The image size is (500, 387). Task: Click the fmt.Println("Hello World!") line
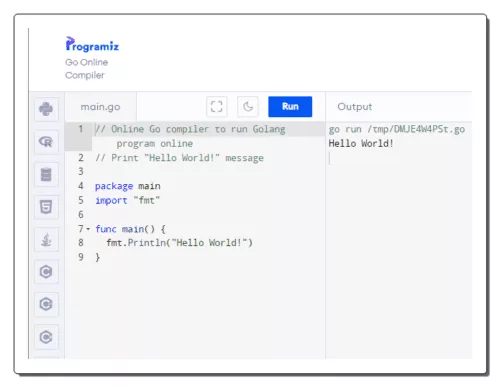(179, 243)
